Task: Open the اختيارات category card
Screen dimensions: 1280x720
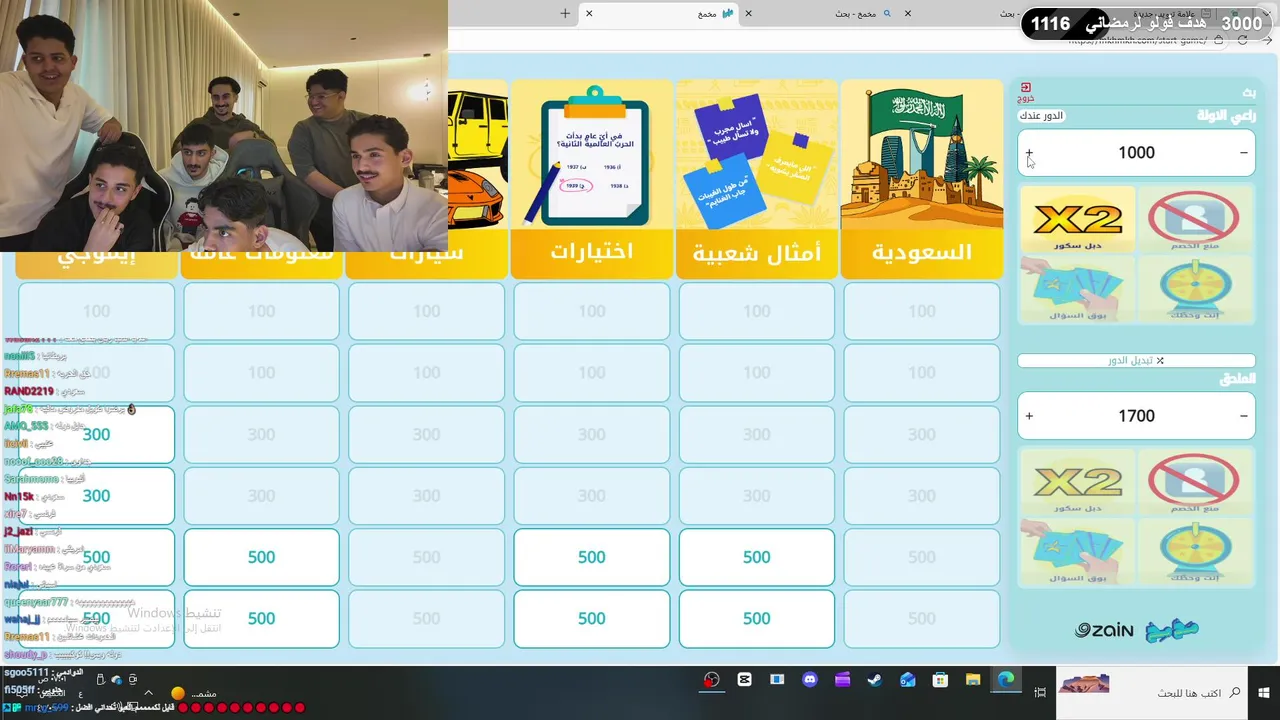Action: pyautogui.click(x=591, y=178)
